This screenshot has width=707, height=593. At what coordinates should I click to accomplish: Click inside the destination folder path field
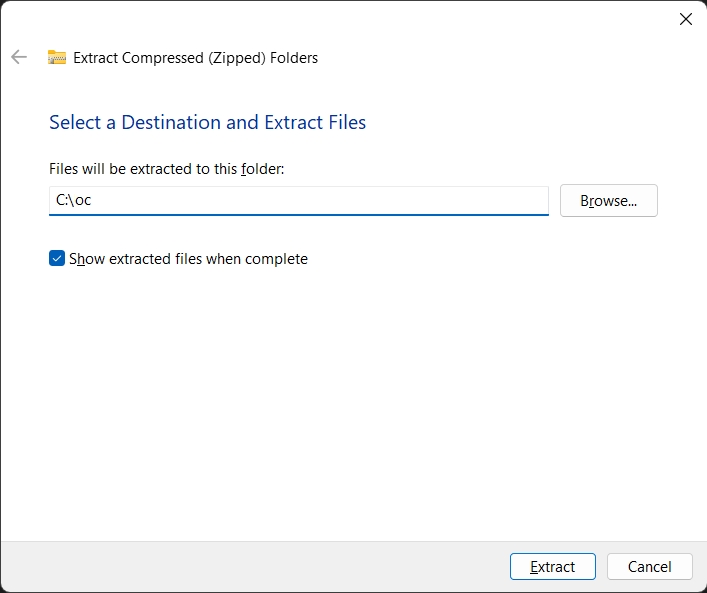298,200
